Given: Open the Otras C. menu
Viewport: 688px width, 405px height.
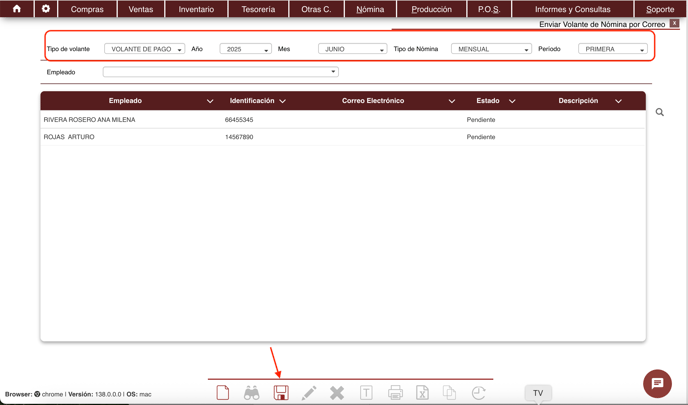Looking at the screenshot, I should coord(316,9).
